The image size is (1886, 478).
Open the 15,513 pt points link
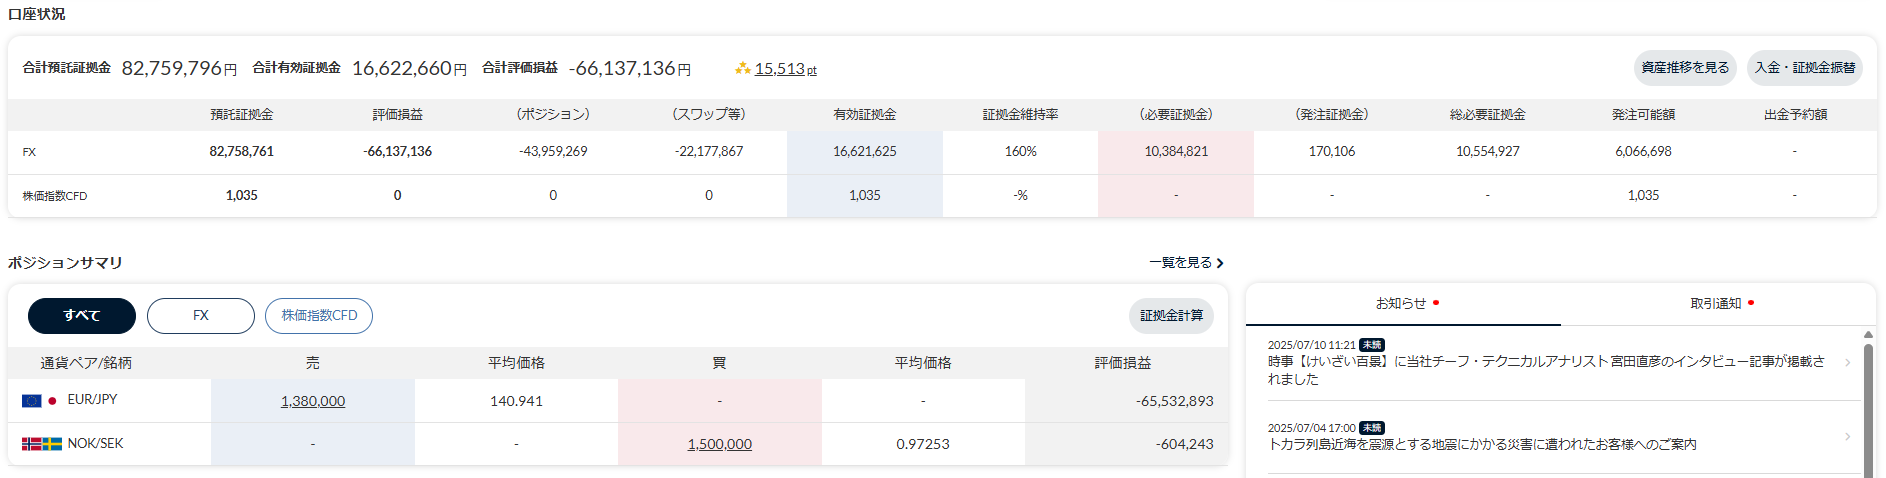[x=785, y=69]
